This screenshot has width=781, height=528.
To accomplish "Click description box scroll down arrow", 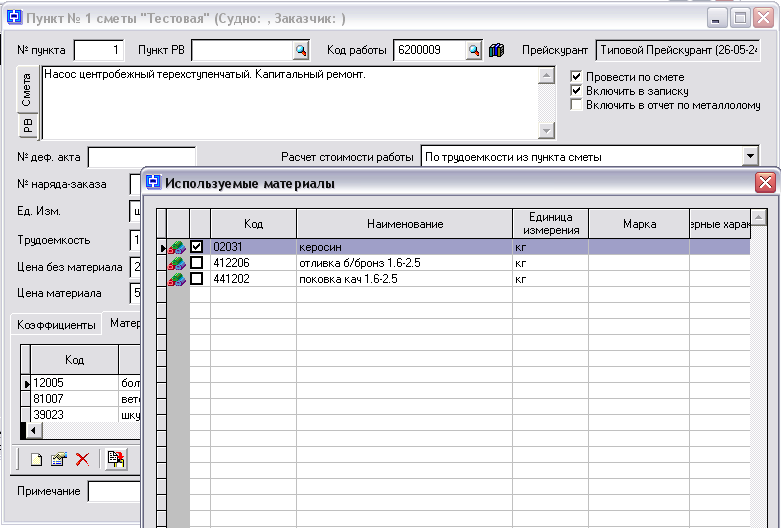I will (x=546, y=131).
